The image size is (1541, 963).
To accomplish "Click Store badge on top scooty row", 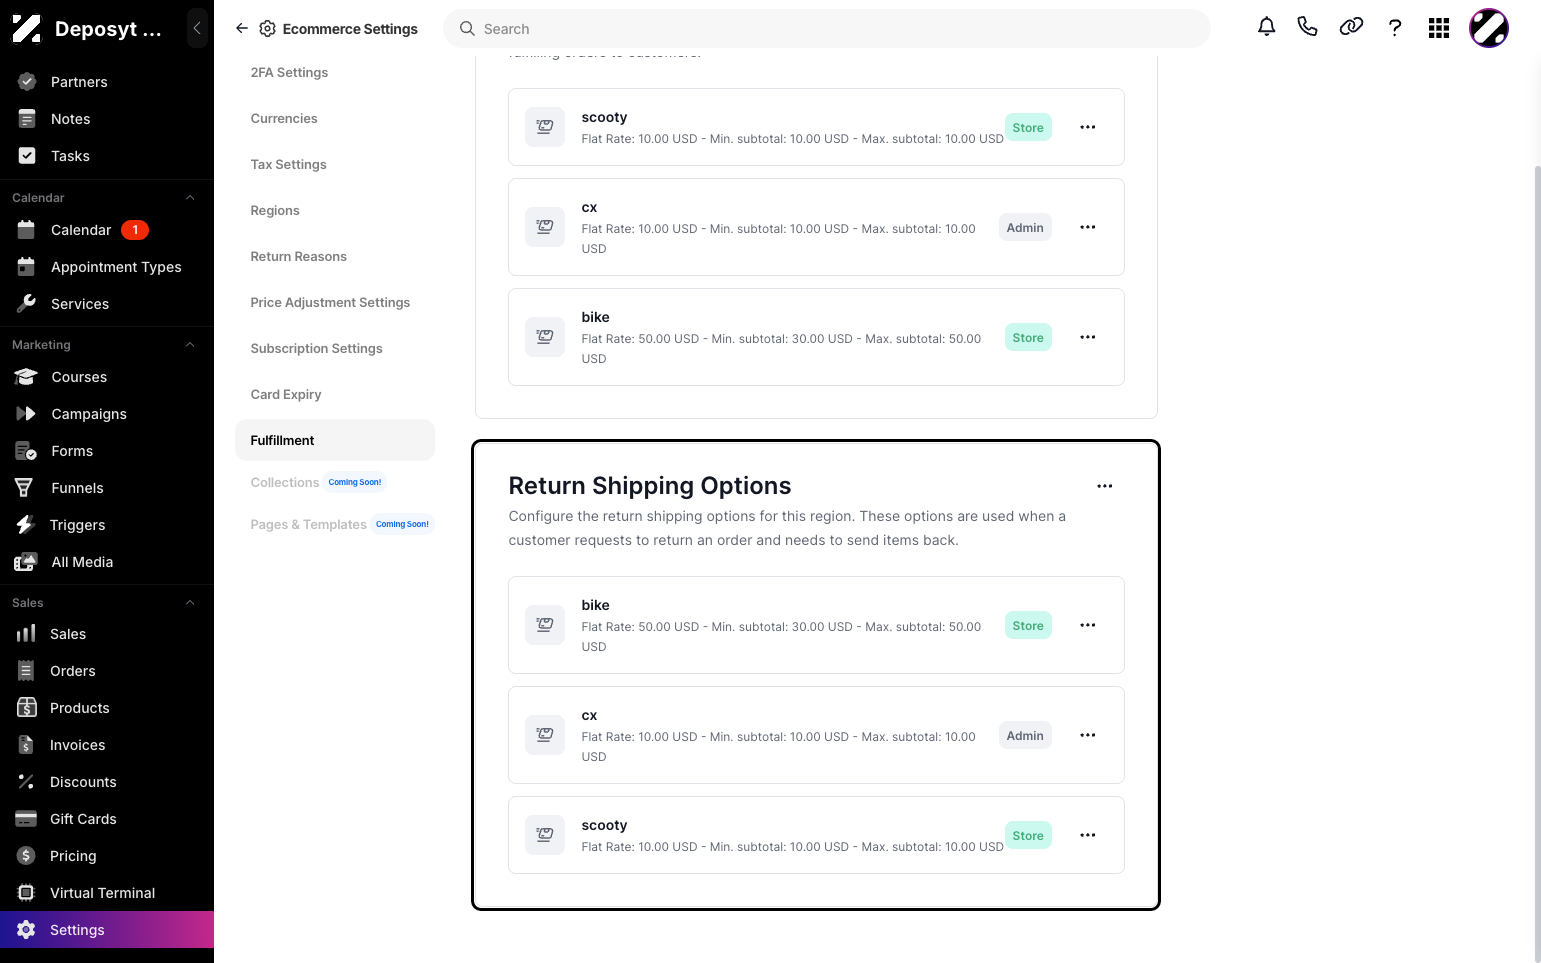I will [x=1028, y=127].
